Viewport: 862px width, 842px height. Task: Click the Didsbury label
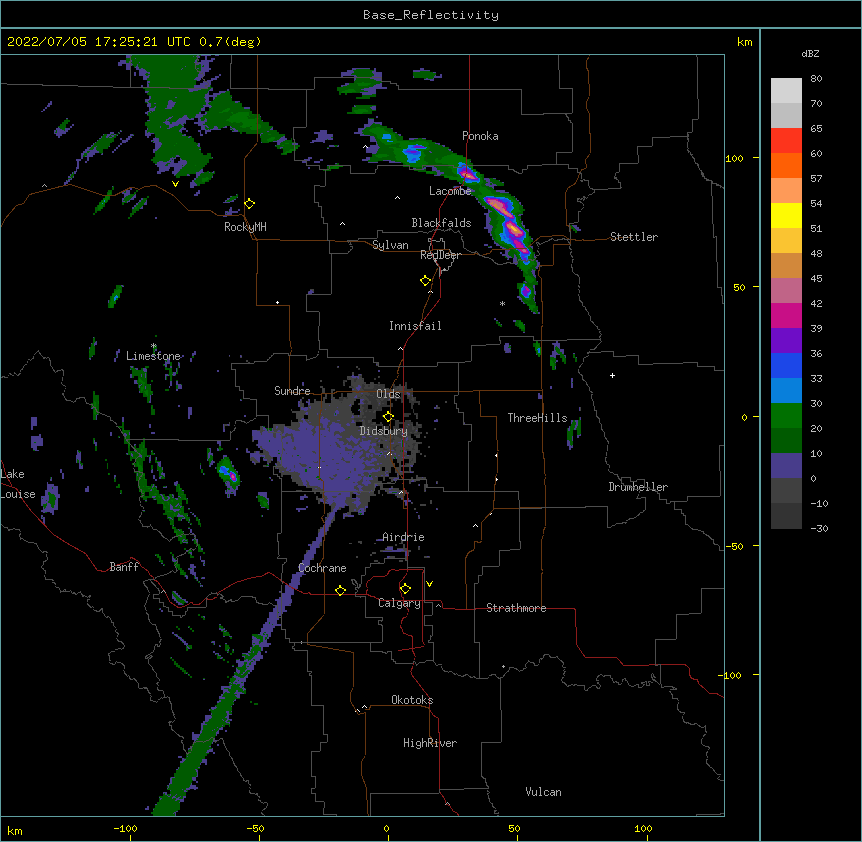(x=384, y=431)
